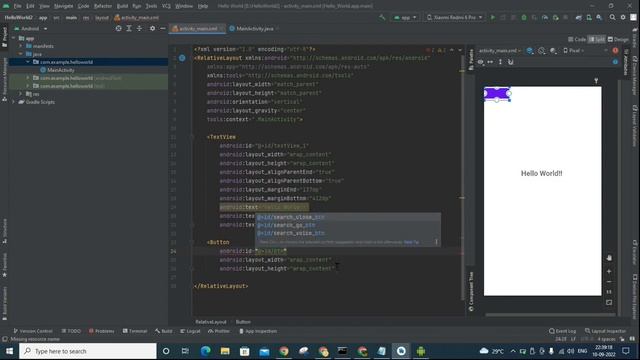Collapse the java folder

coord(20,54)
